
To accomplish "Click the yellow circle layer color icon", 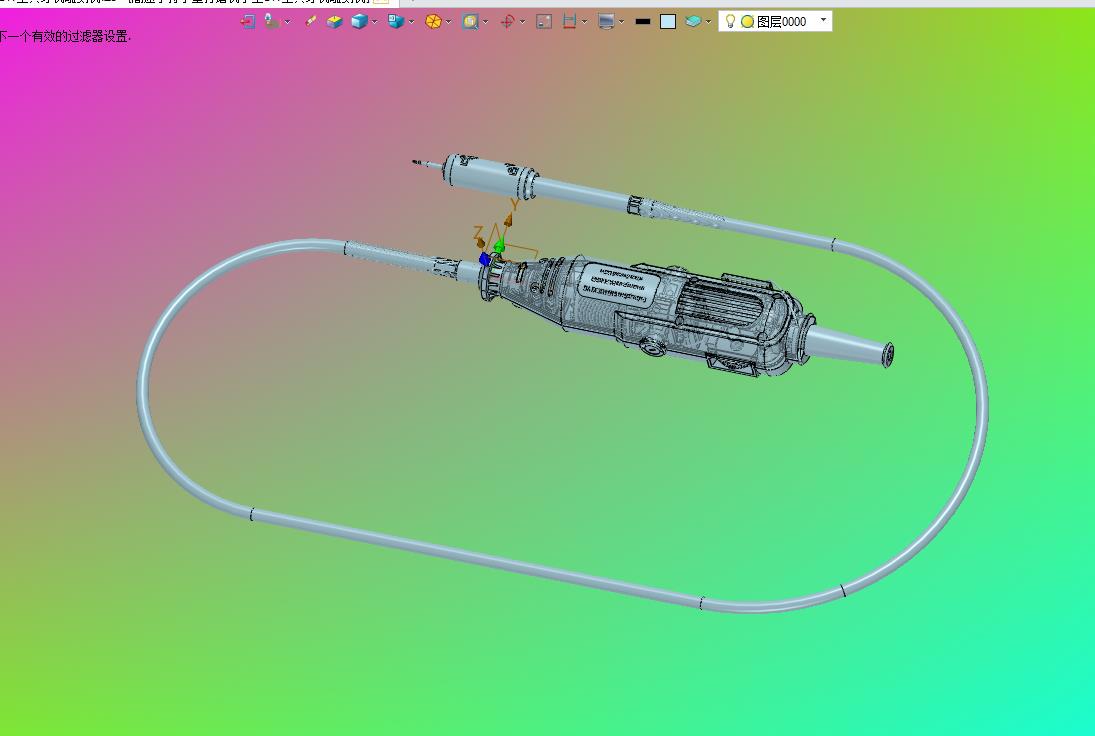I will (747, 22).
